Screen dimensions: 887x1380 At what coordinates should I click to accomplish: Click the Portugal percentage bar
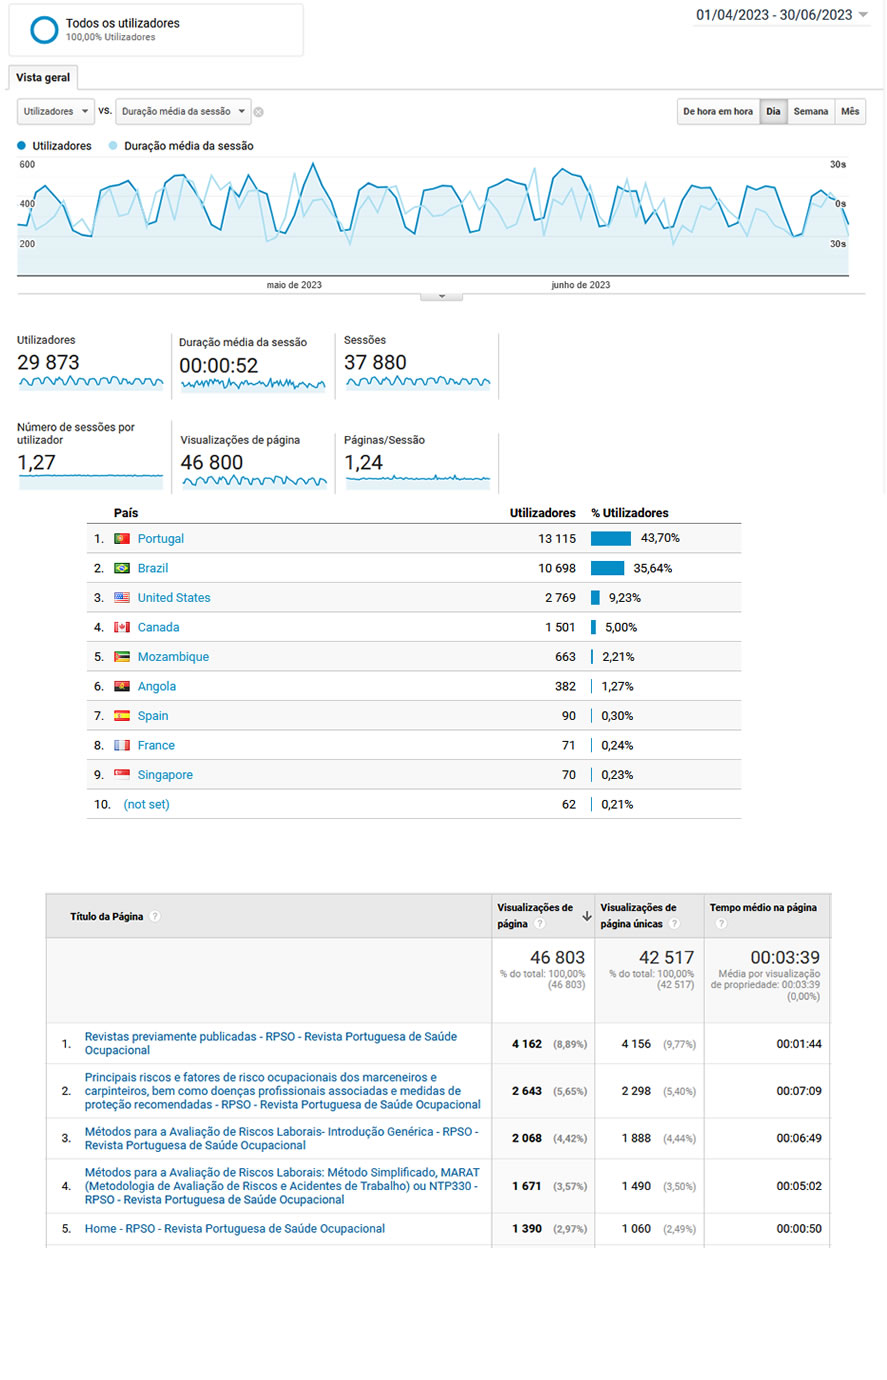610,539
